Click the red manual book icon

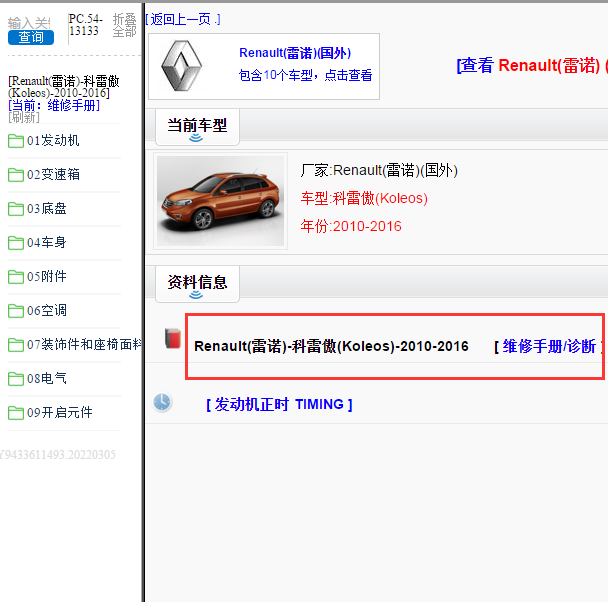173,338
